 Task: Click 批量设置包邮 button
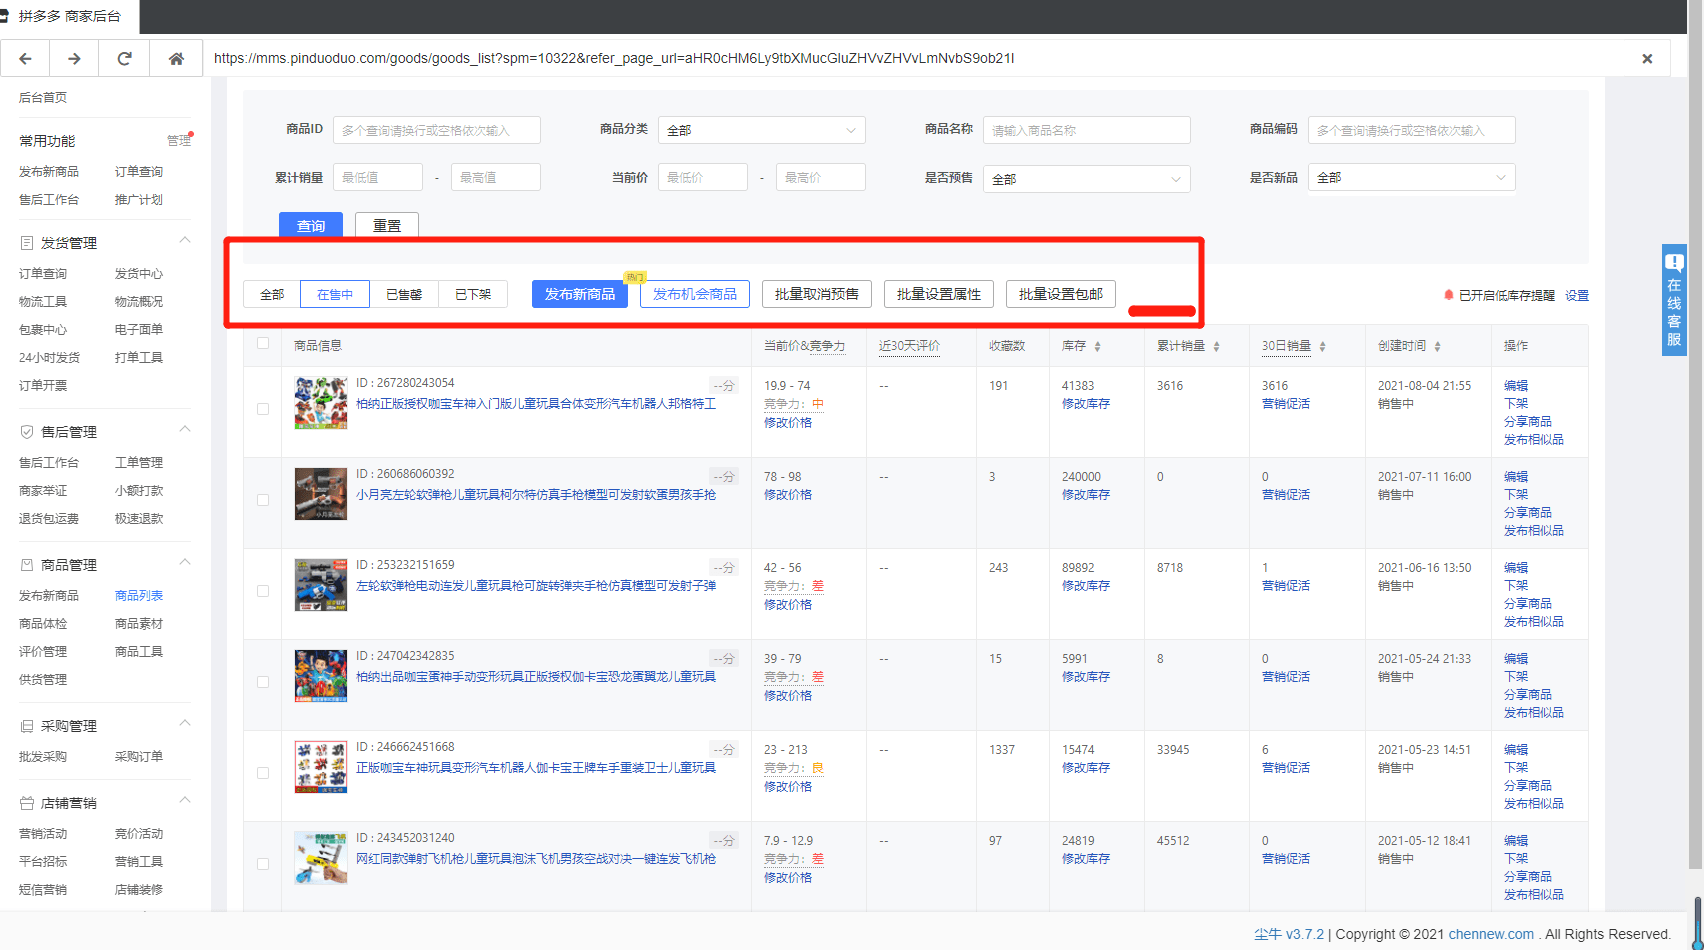[x=1061, y=294]
